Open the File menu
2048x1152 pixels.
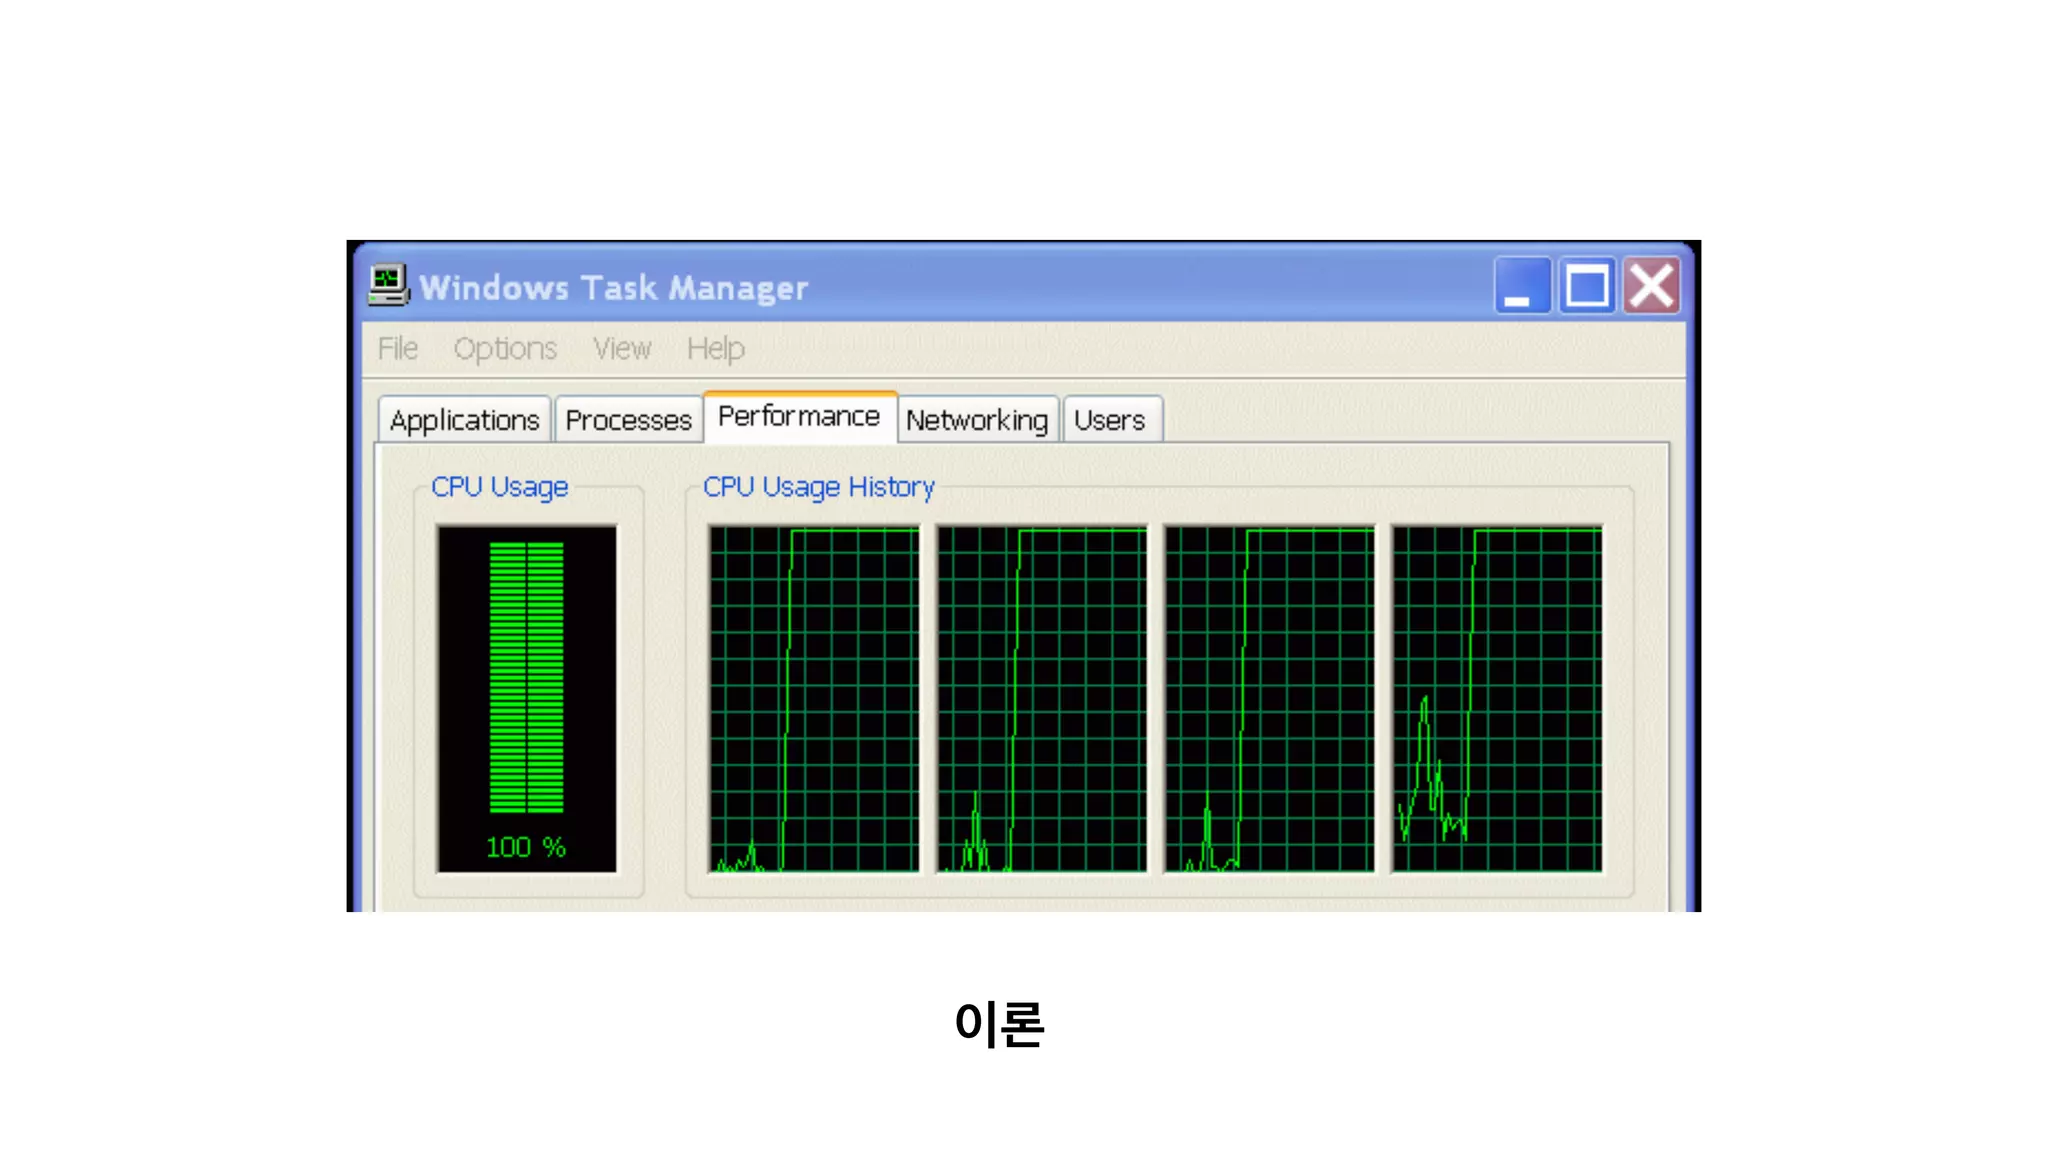click(x=397, y=348)
